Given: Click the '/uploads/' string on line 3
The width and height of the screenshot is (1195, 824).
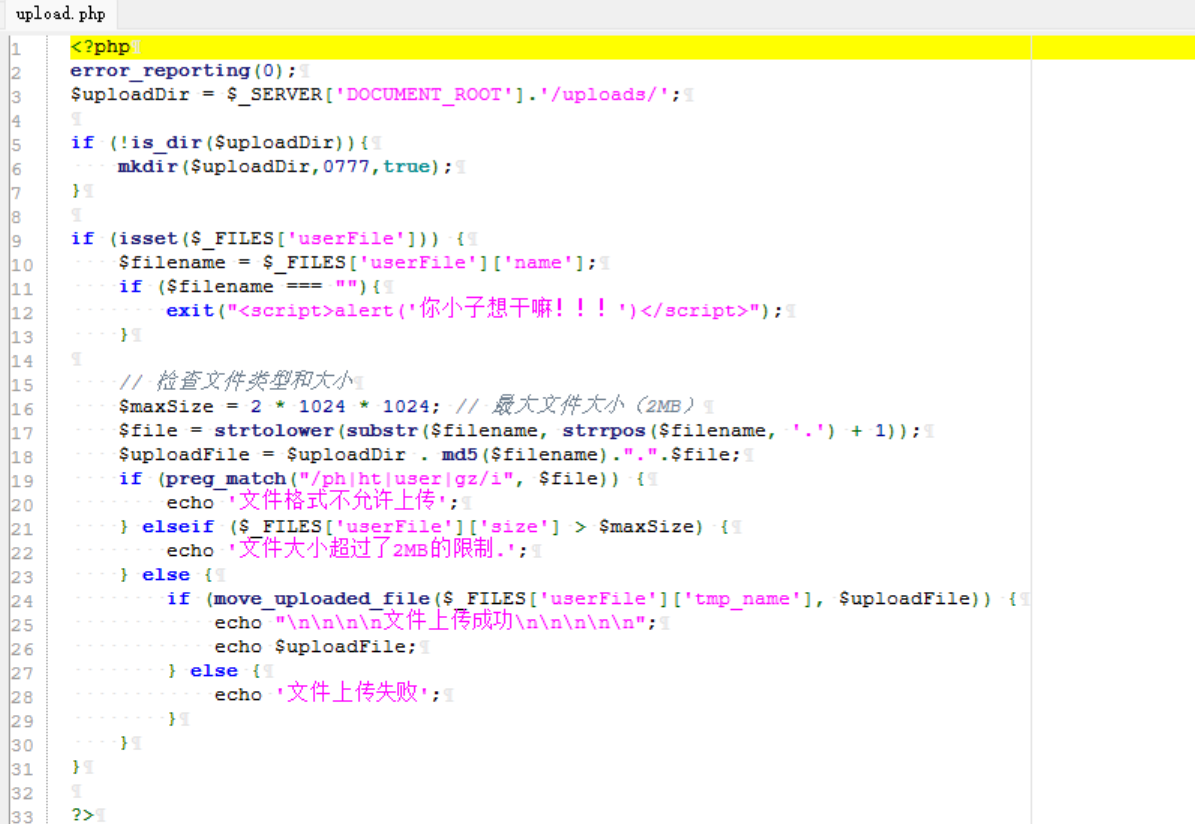Looking at the screenshot, I should click(609, 95).
